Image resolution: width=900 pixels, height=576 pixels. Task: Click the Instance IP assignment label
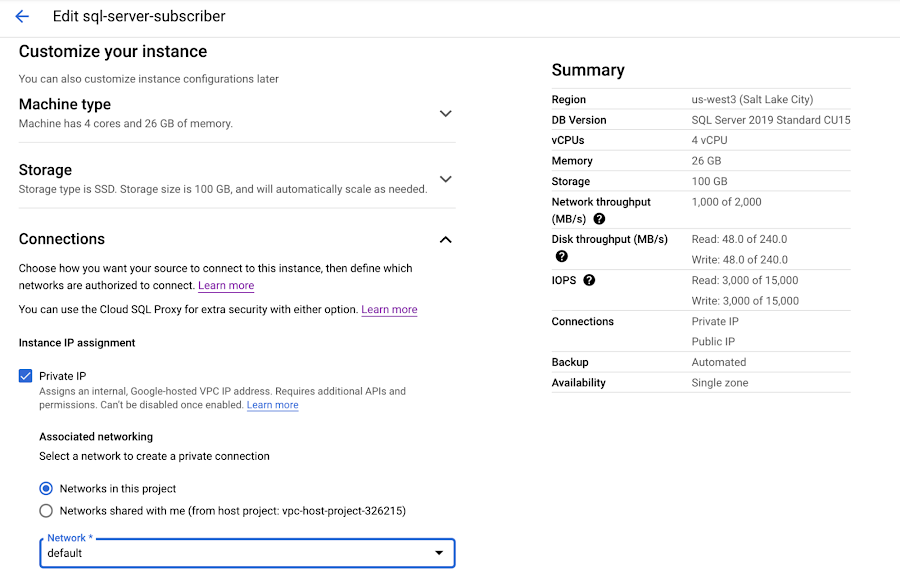(78, 342)
